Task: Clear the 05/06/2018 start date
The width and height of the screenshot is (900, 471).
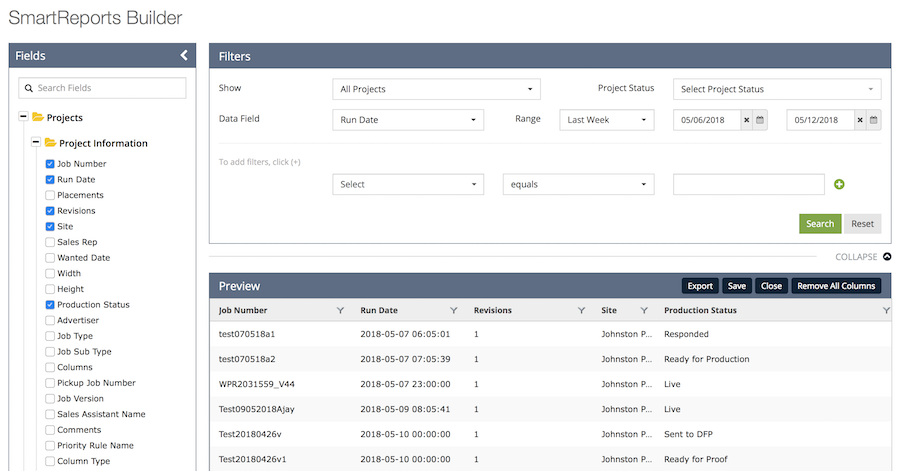Action: (x=746, y=120)
